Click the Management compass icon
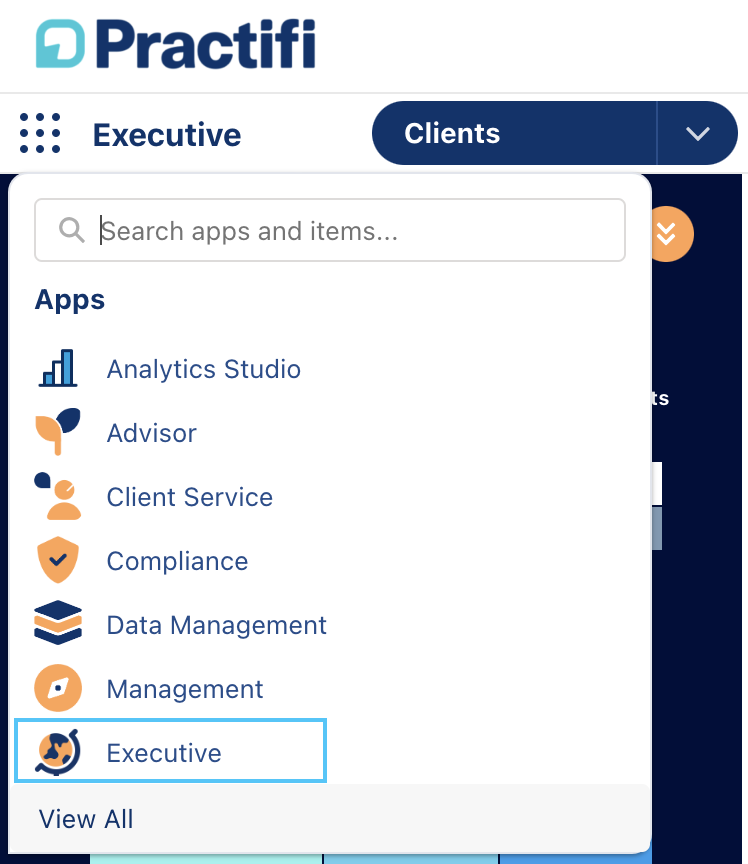 [x=58, y=688]
